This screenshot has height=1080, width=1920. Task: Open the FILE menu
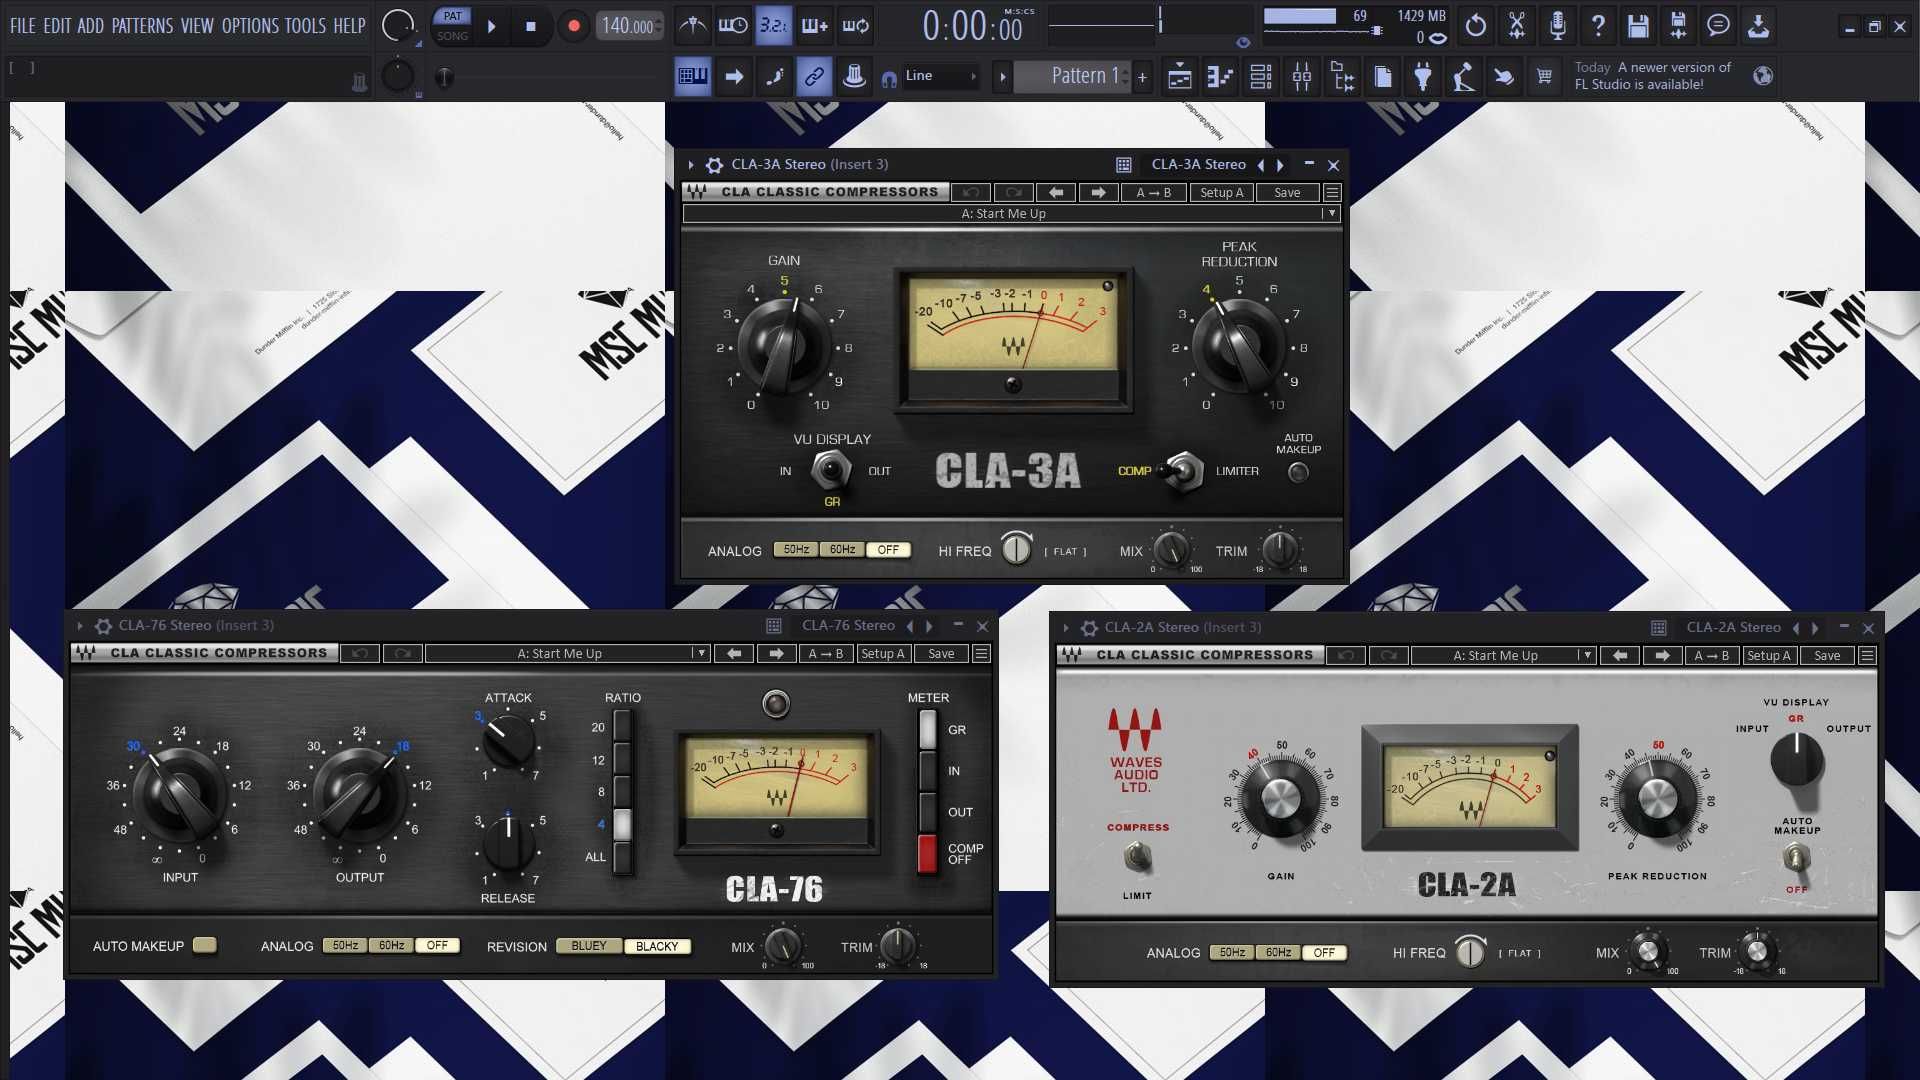(22, 26)
